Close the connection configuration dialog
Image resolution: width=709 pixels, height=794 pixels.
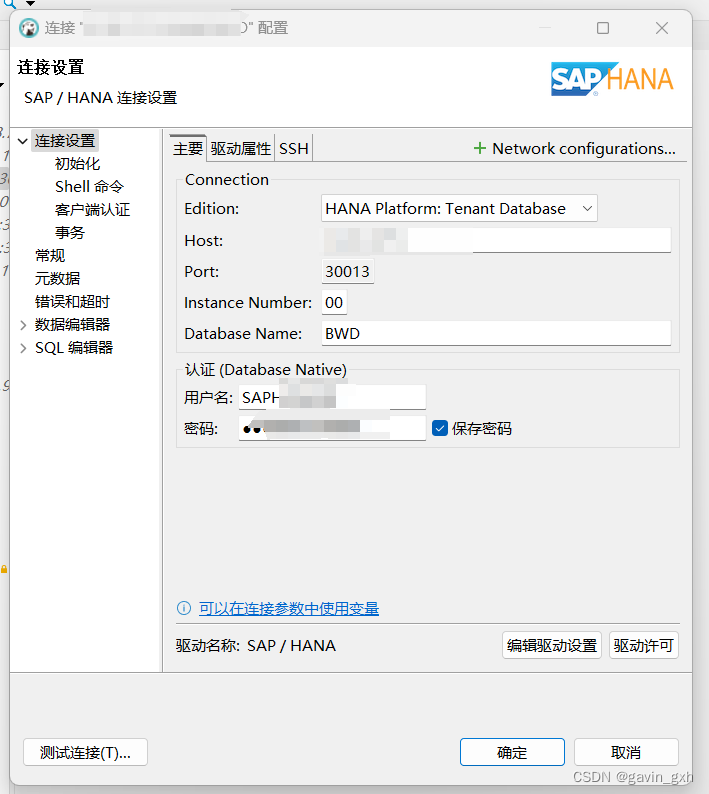coord(662,28)
